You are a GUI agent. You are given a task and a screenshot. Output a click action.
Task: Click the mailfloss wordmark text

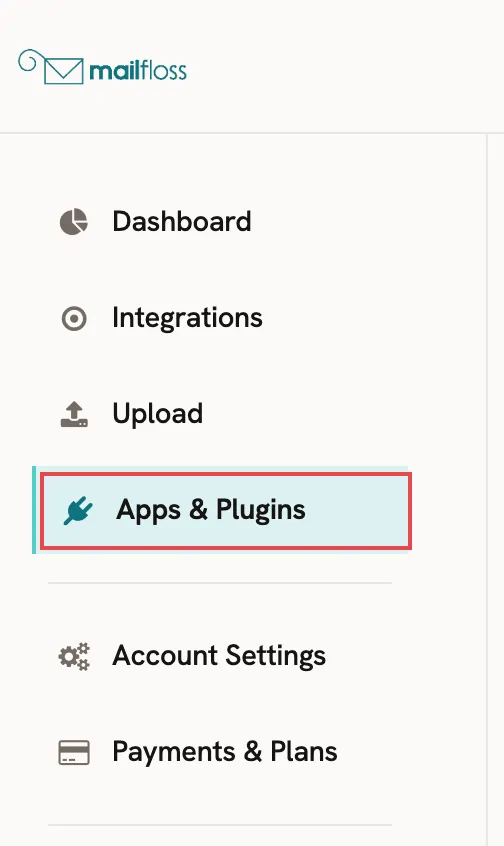point(138,71)
